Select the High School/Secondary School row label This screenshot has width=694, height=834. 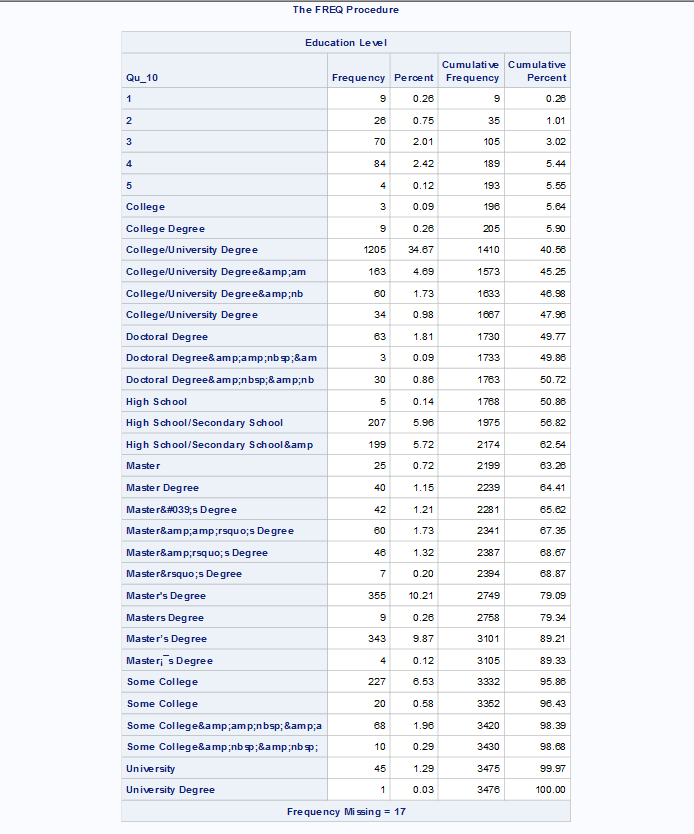point(204,423)
